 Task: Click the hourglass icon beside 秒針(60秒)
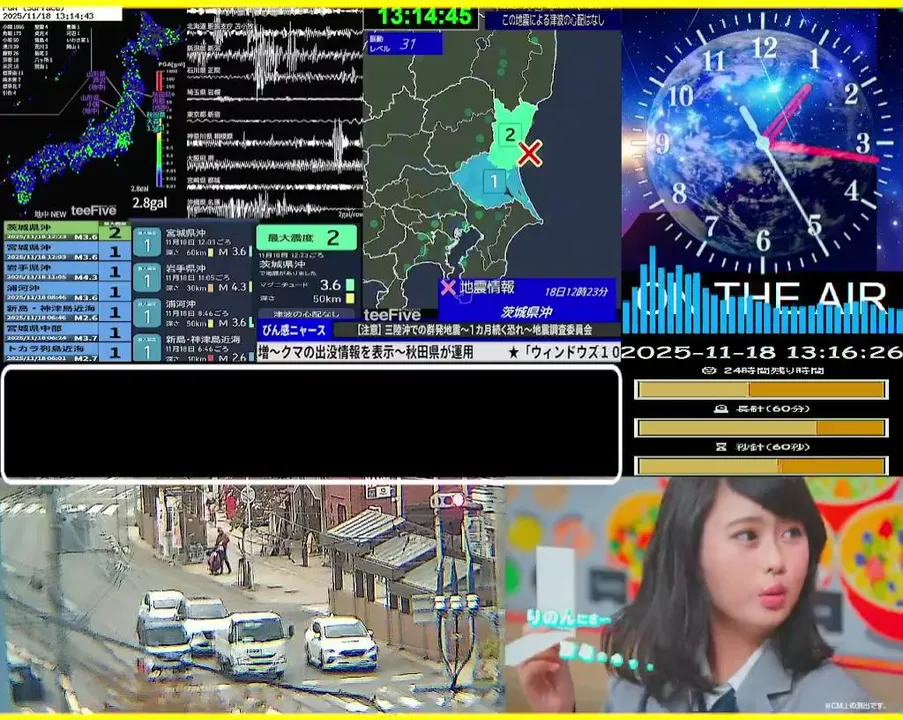pos(721,446)
